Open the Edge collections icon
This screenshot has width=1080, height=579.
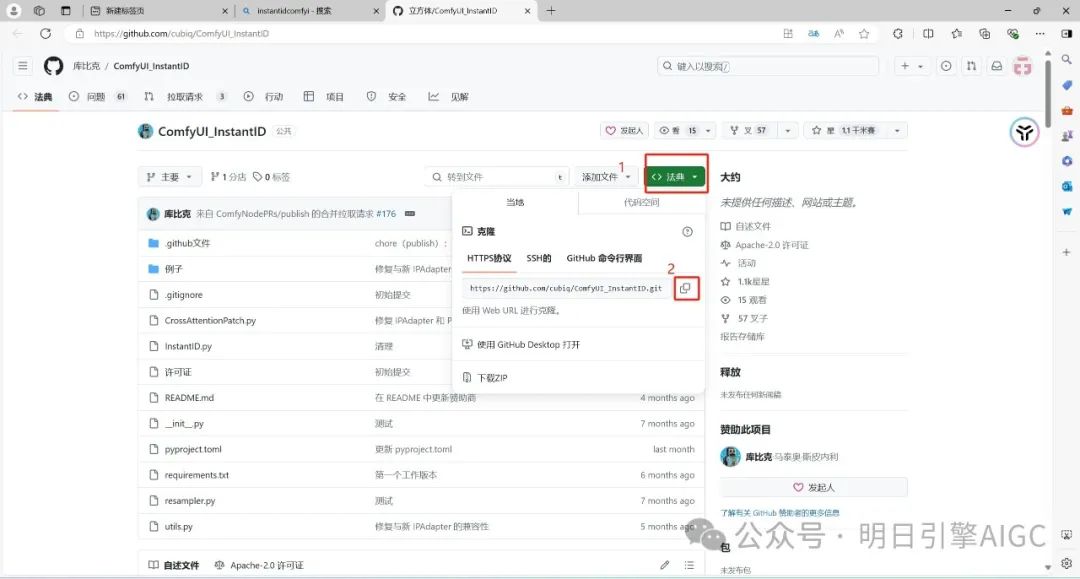coord(984,33)
